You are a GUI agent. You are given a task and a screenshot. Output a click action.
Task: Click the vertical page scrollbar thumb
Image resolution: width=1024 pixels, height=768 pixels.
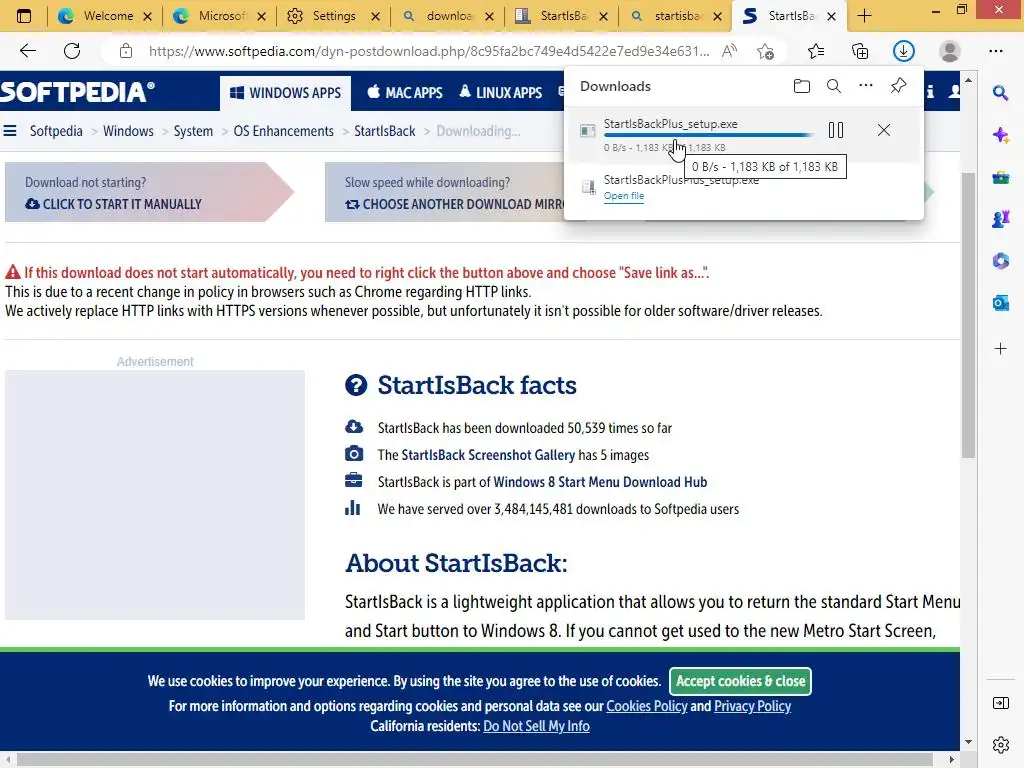[968, 315]
